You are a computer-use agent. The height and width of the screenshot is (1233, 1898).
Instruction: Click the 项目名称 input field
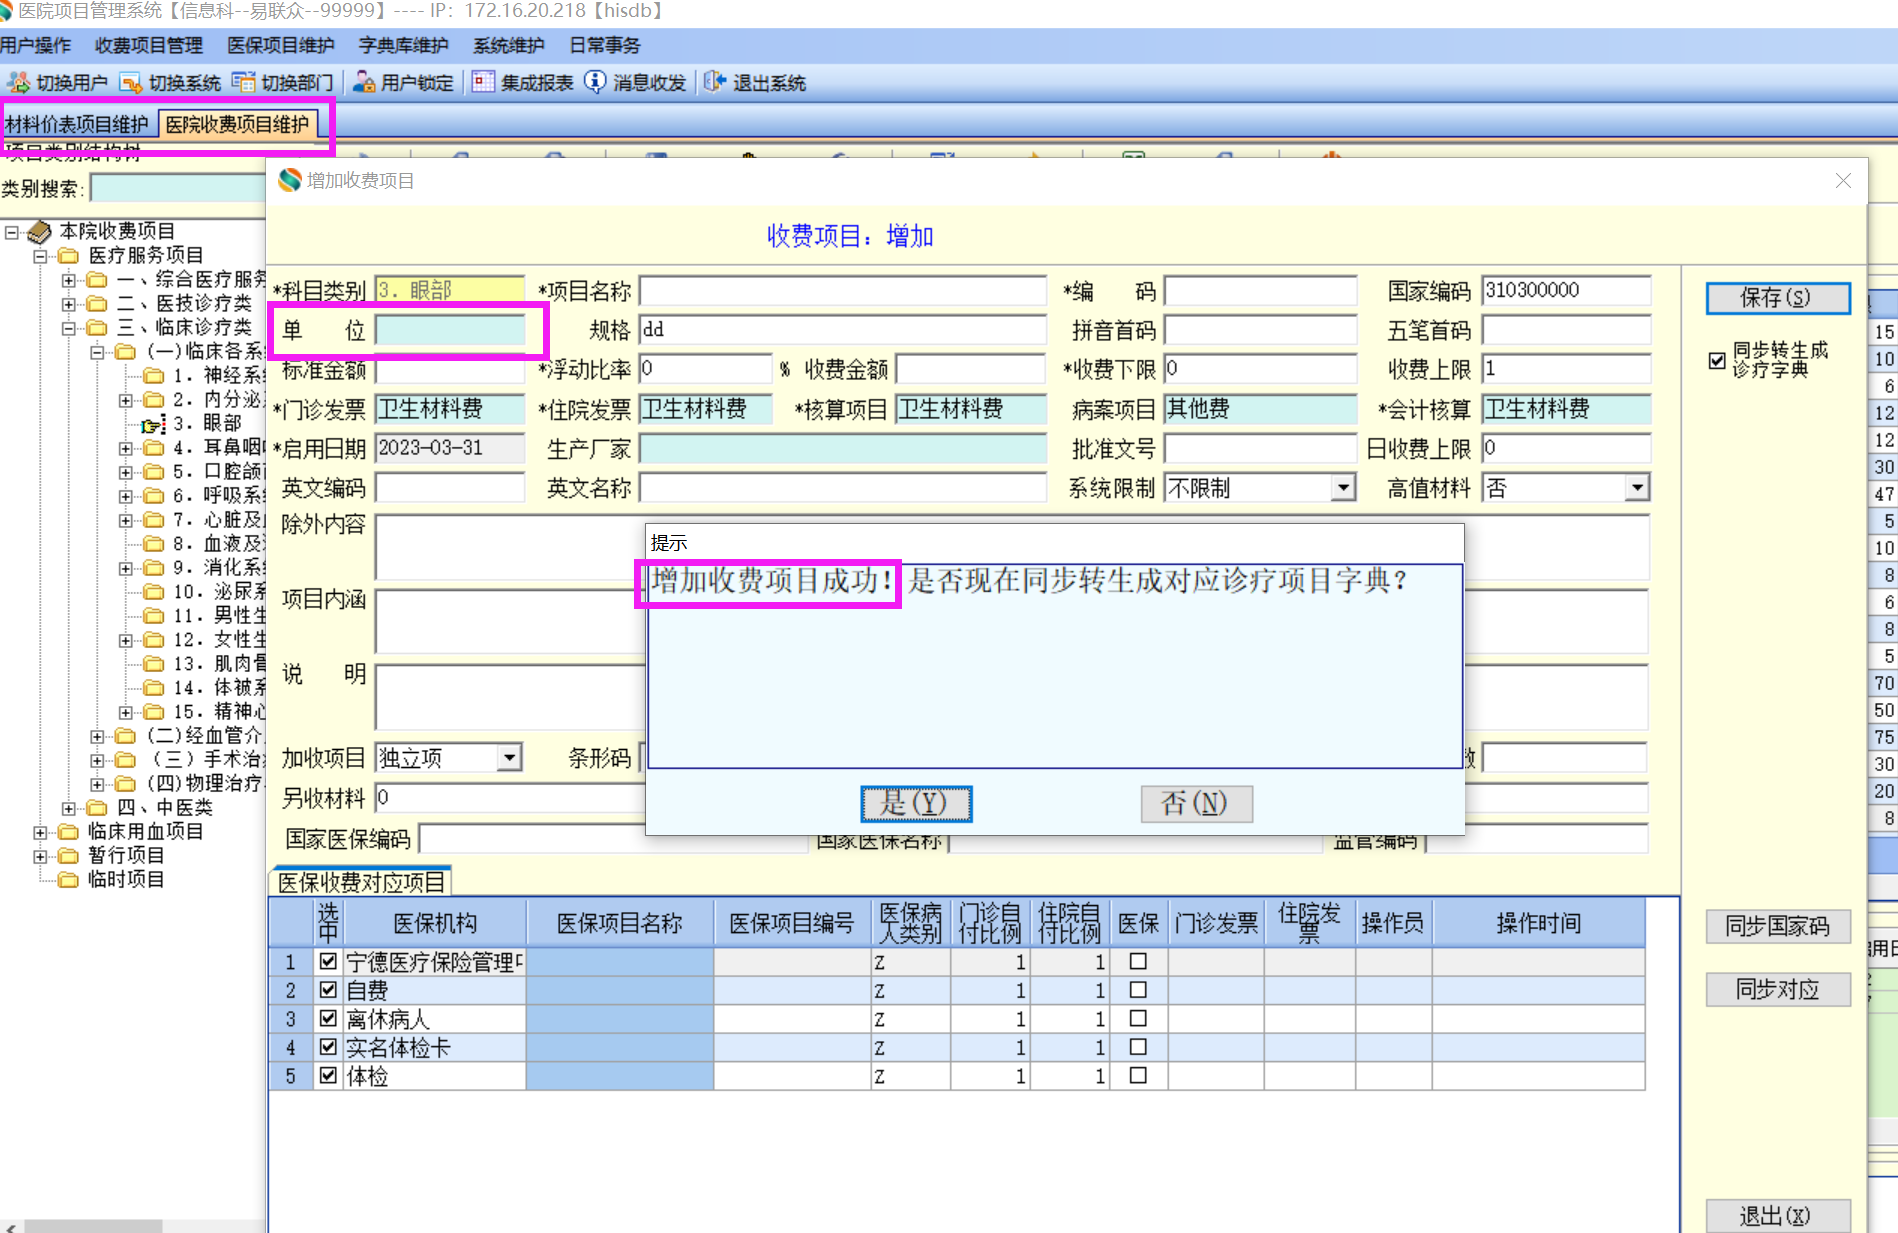[842, 291]
